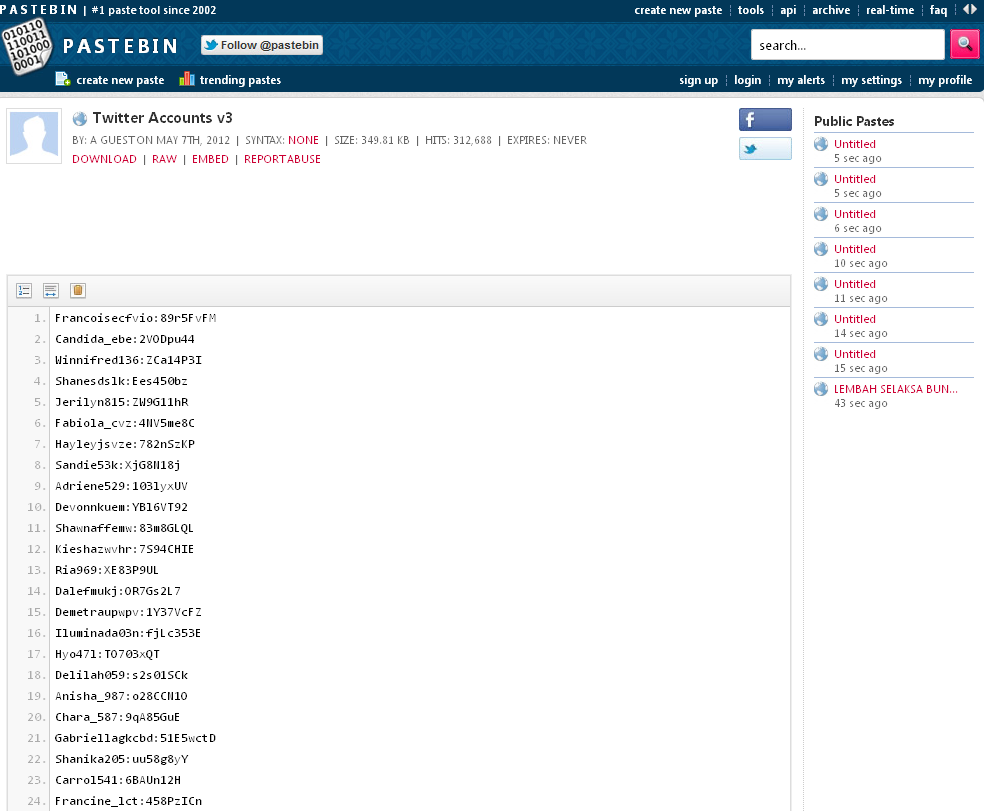The height and width of the screenshot is (811, 984).
Task: Open the real-time page
Action: point(890,10)
